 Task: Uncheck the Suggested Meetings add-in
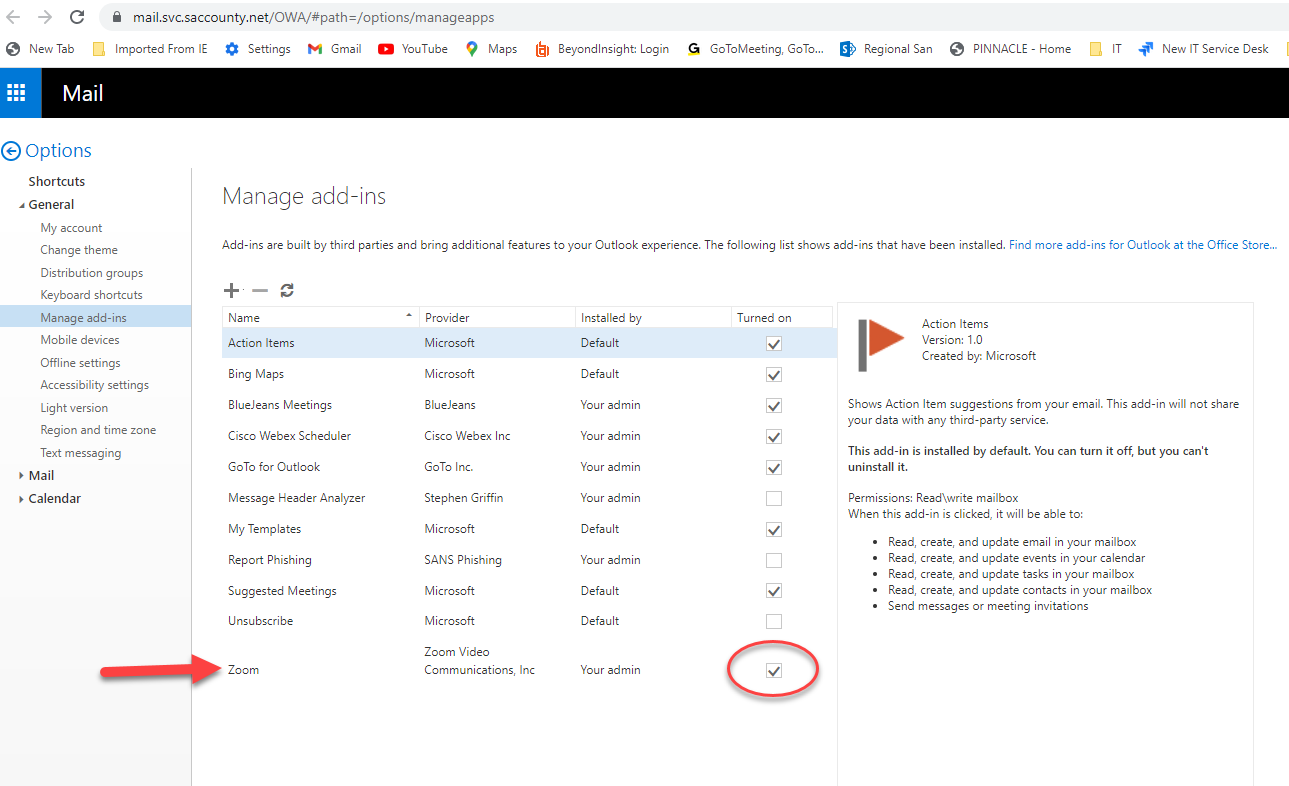[x=773, y=591]
